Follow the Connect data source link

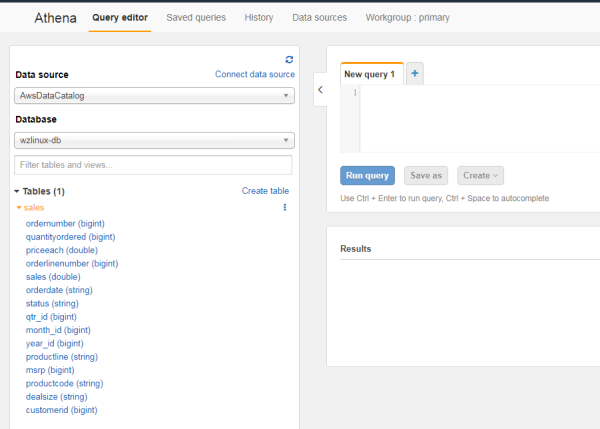(255, 75)
